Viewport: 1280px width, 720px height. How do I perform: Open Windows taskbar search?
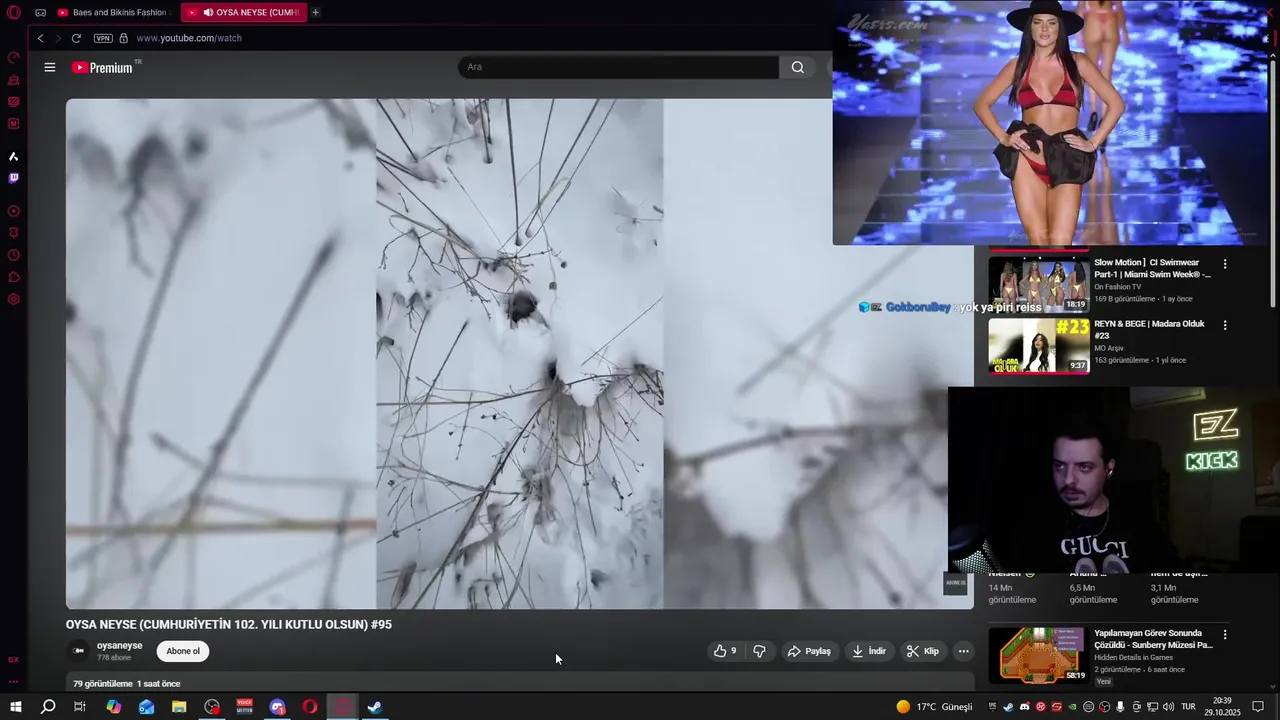coord(48,707)
